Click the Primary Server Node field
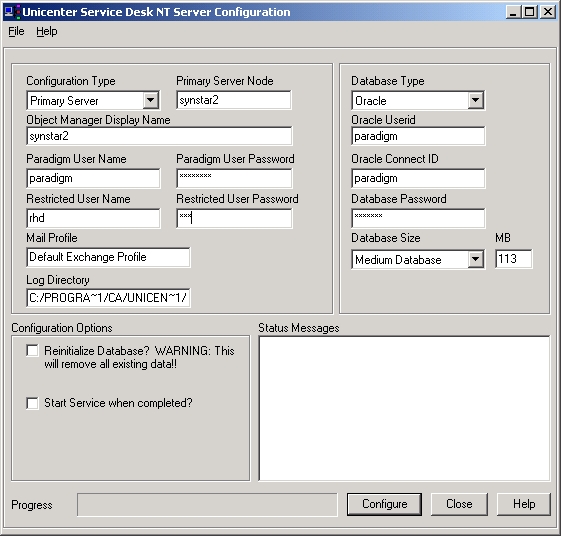This screenshot has height=536, width=561. pos(234,100)
